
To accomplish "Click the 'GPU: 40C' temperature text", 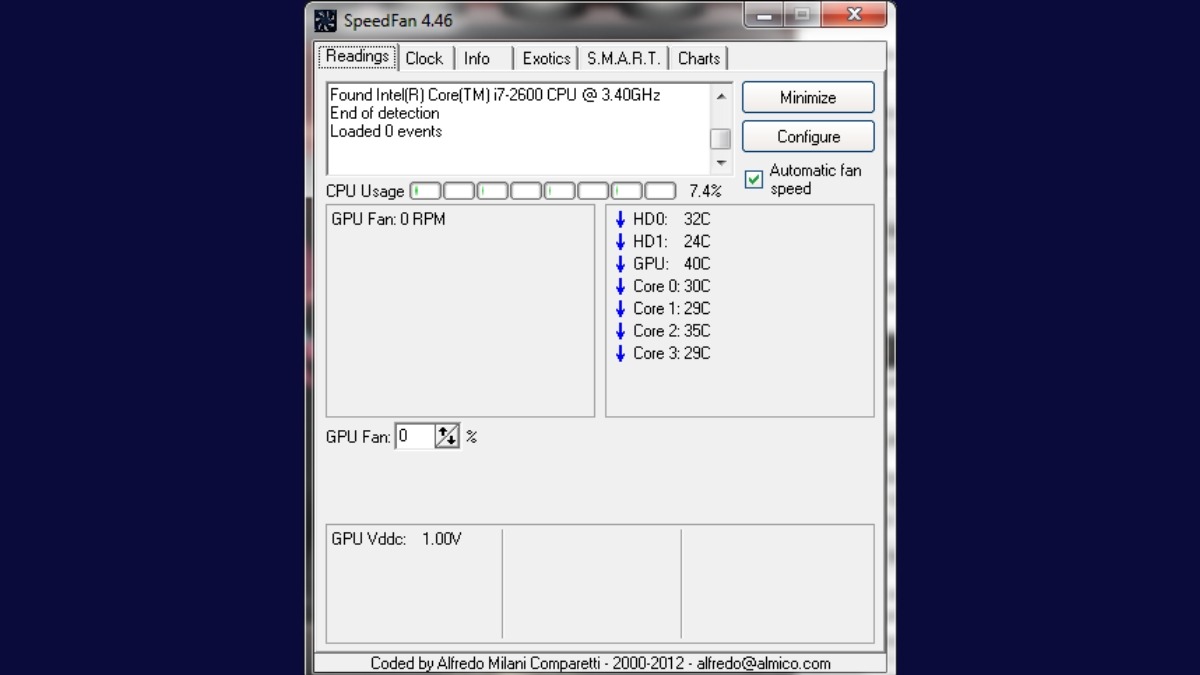I will (672, 264).
